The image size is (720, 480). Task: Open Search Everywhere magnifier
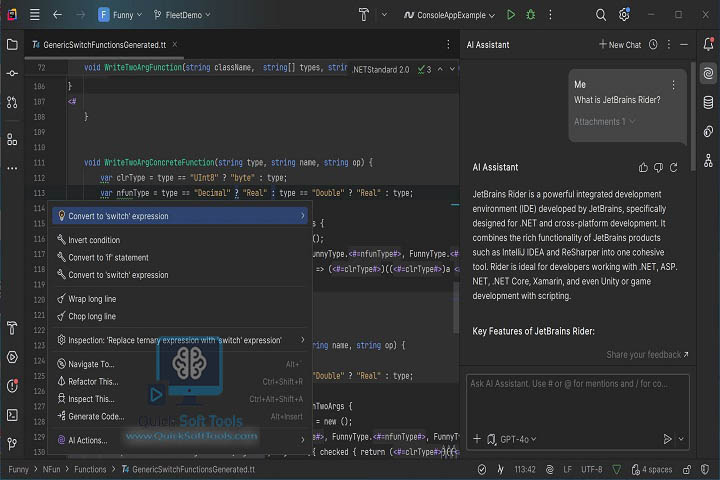tap(601, 15)
